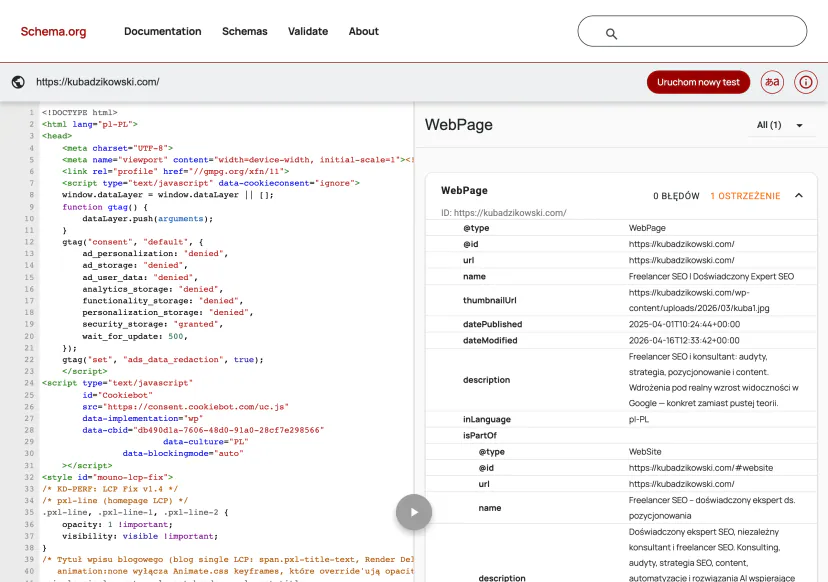Screen dimensions: 828x582
Task: Click the WebPage @type value row
Action: point(621,228)
